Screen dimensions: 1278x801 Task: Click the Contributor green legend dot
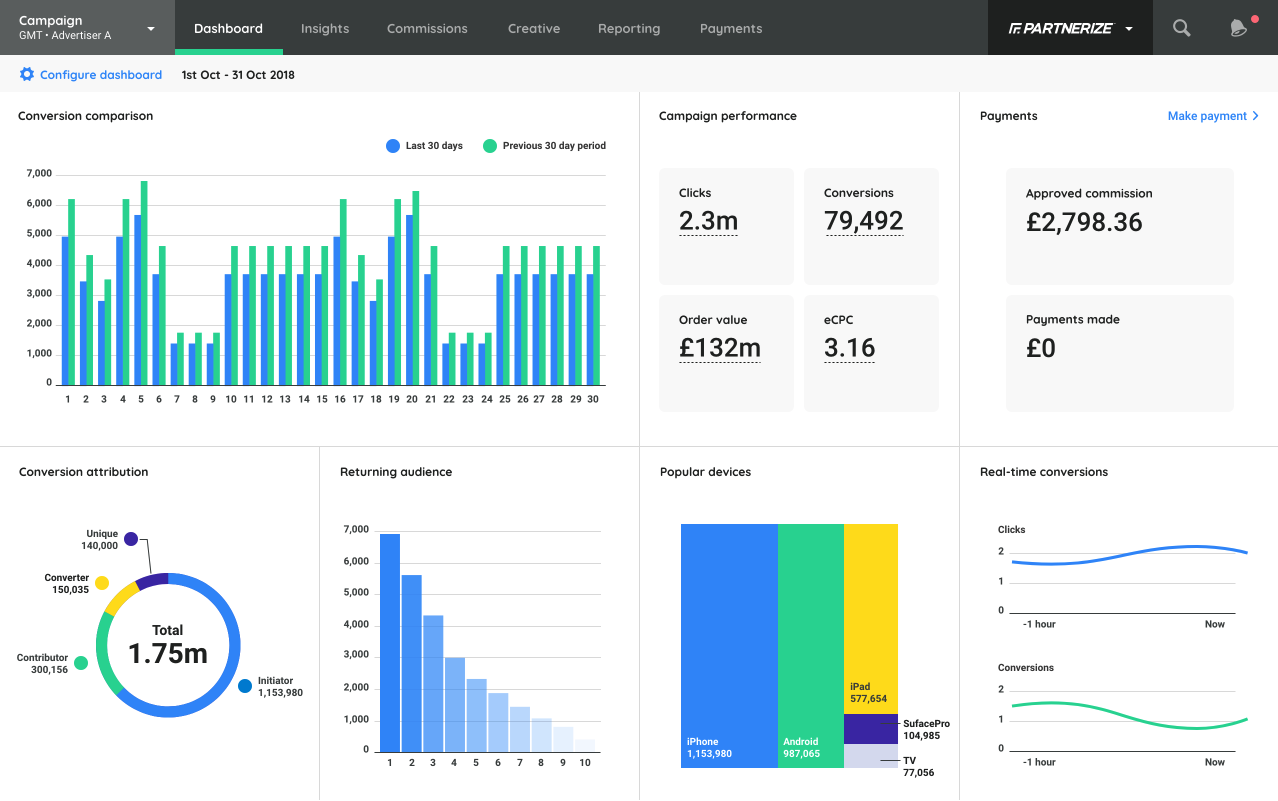pos(81,663)
